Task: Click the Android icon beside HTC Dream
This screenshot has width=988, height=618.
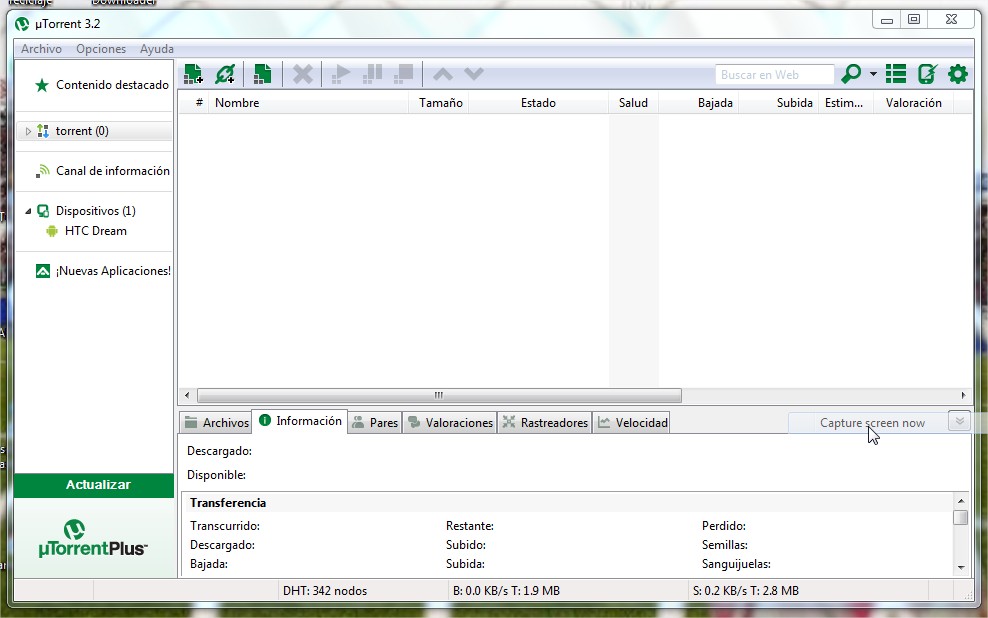Action: coord(52,231)
